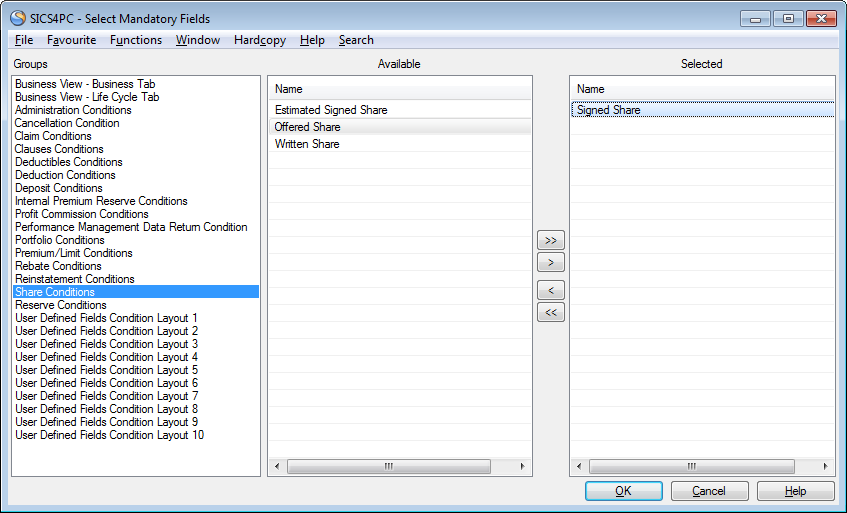Open the File menu

coord(24,40)
